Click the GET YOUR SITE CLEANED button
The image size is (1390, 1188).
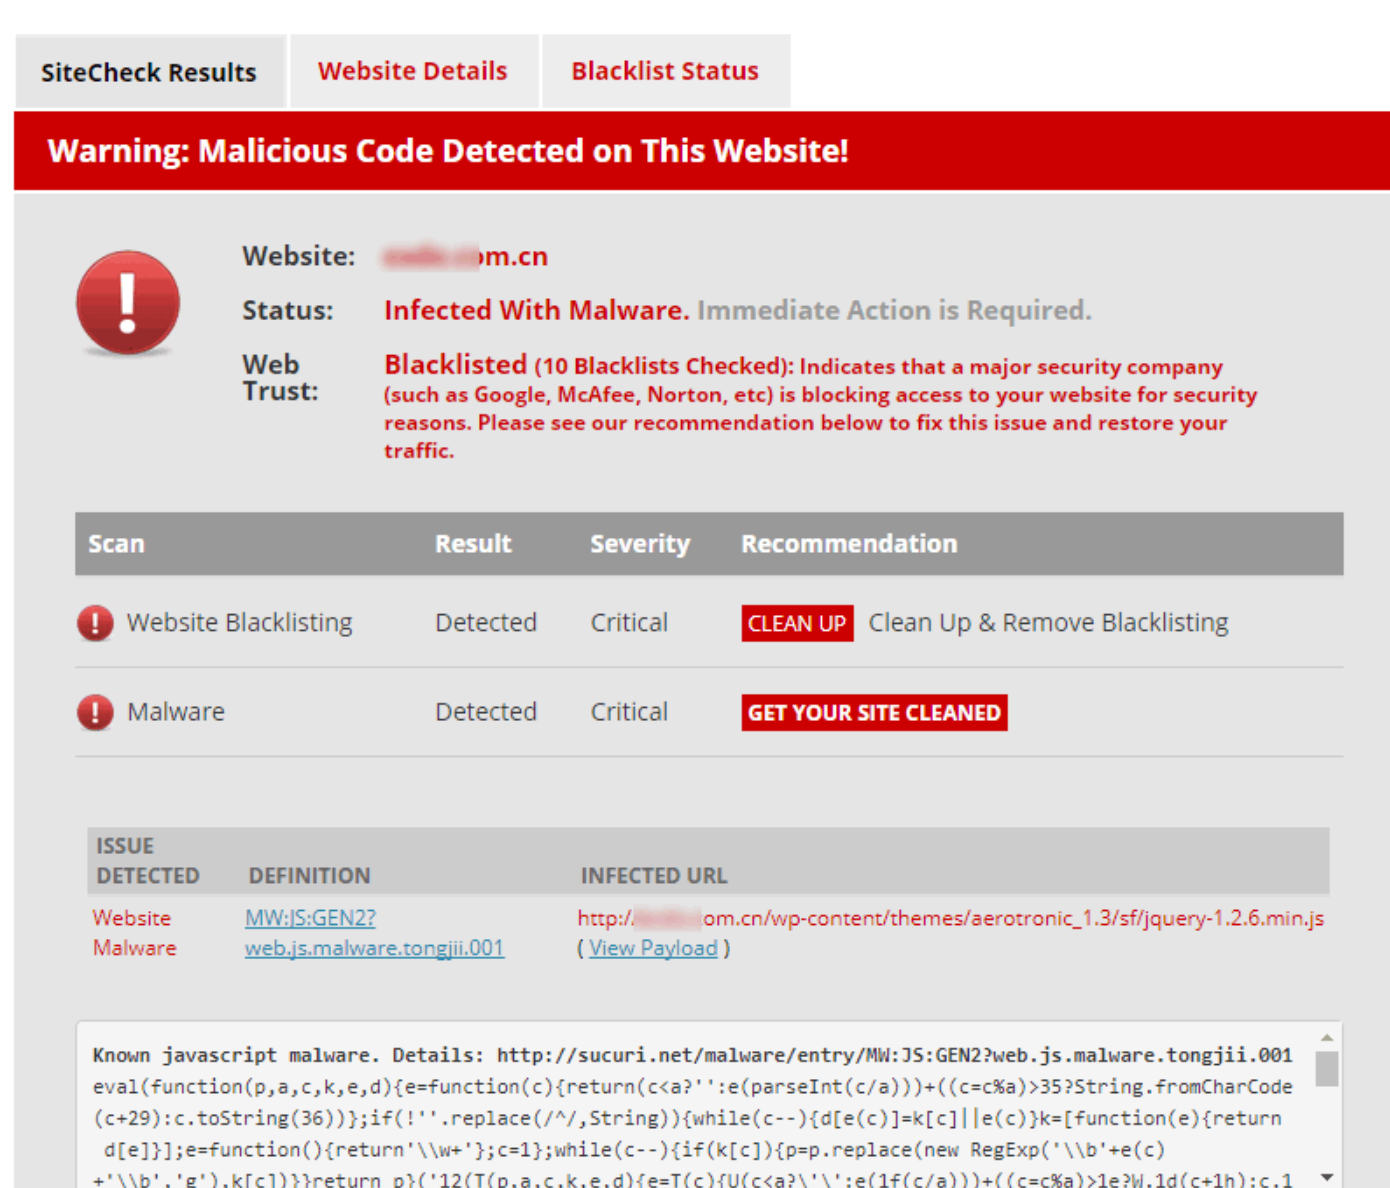[x=874, y=713]
